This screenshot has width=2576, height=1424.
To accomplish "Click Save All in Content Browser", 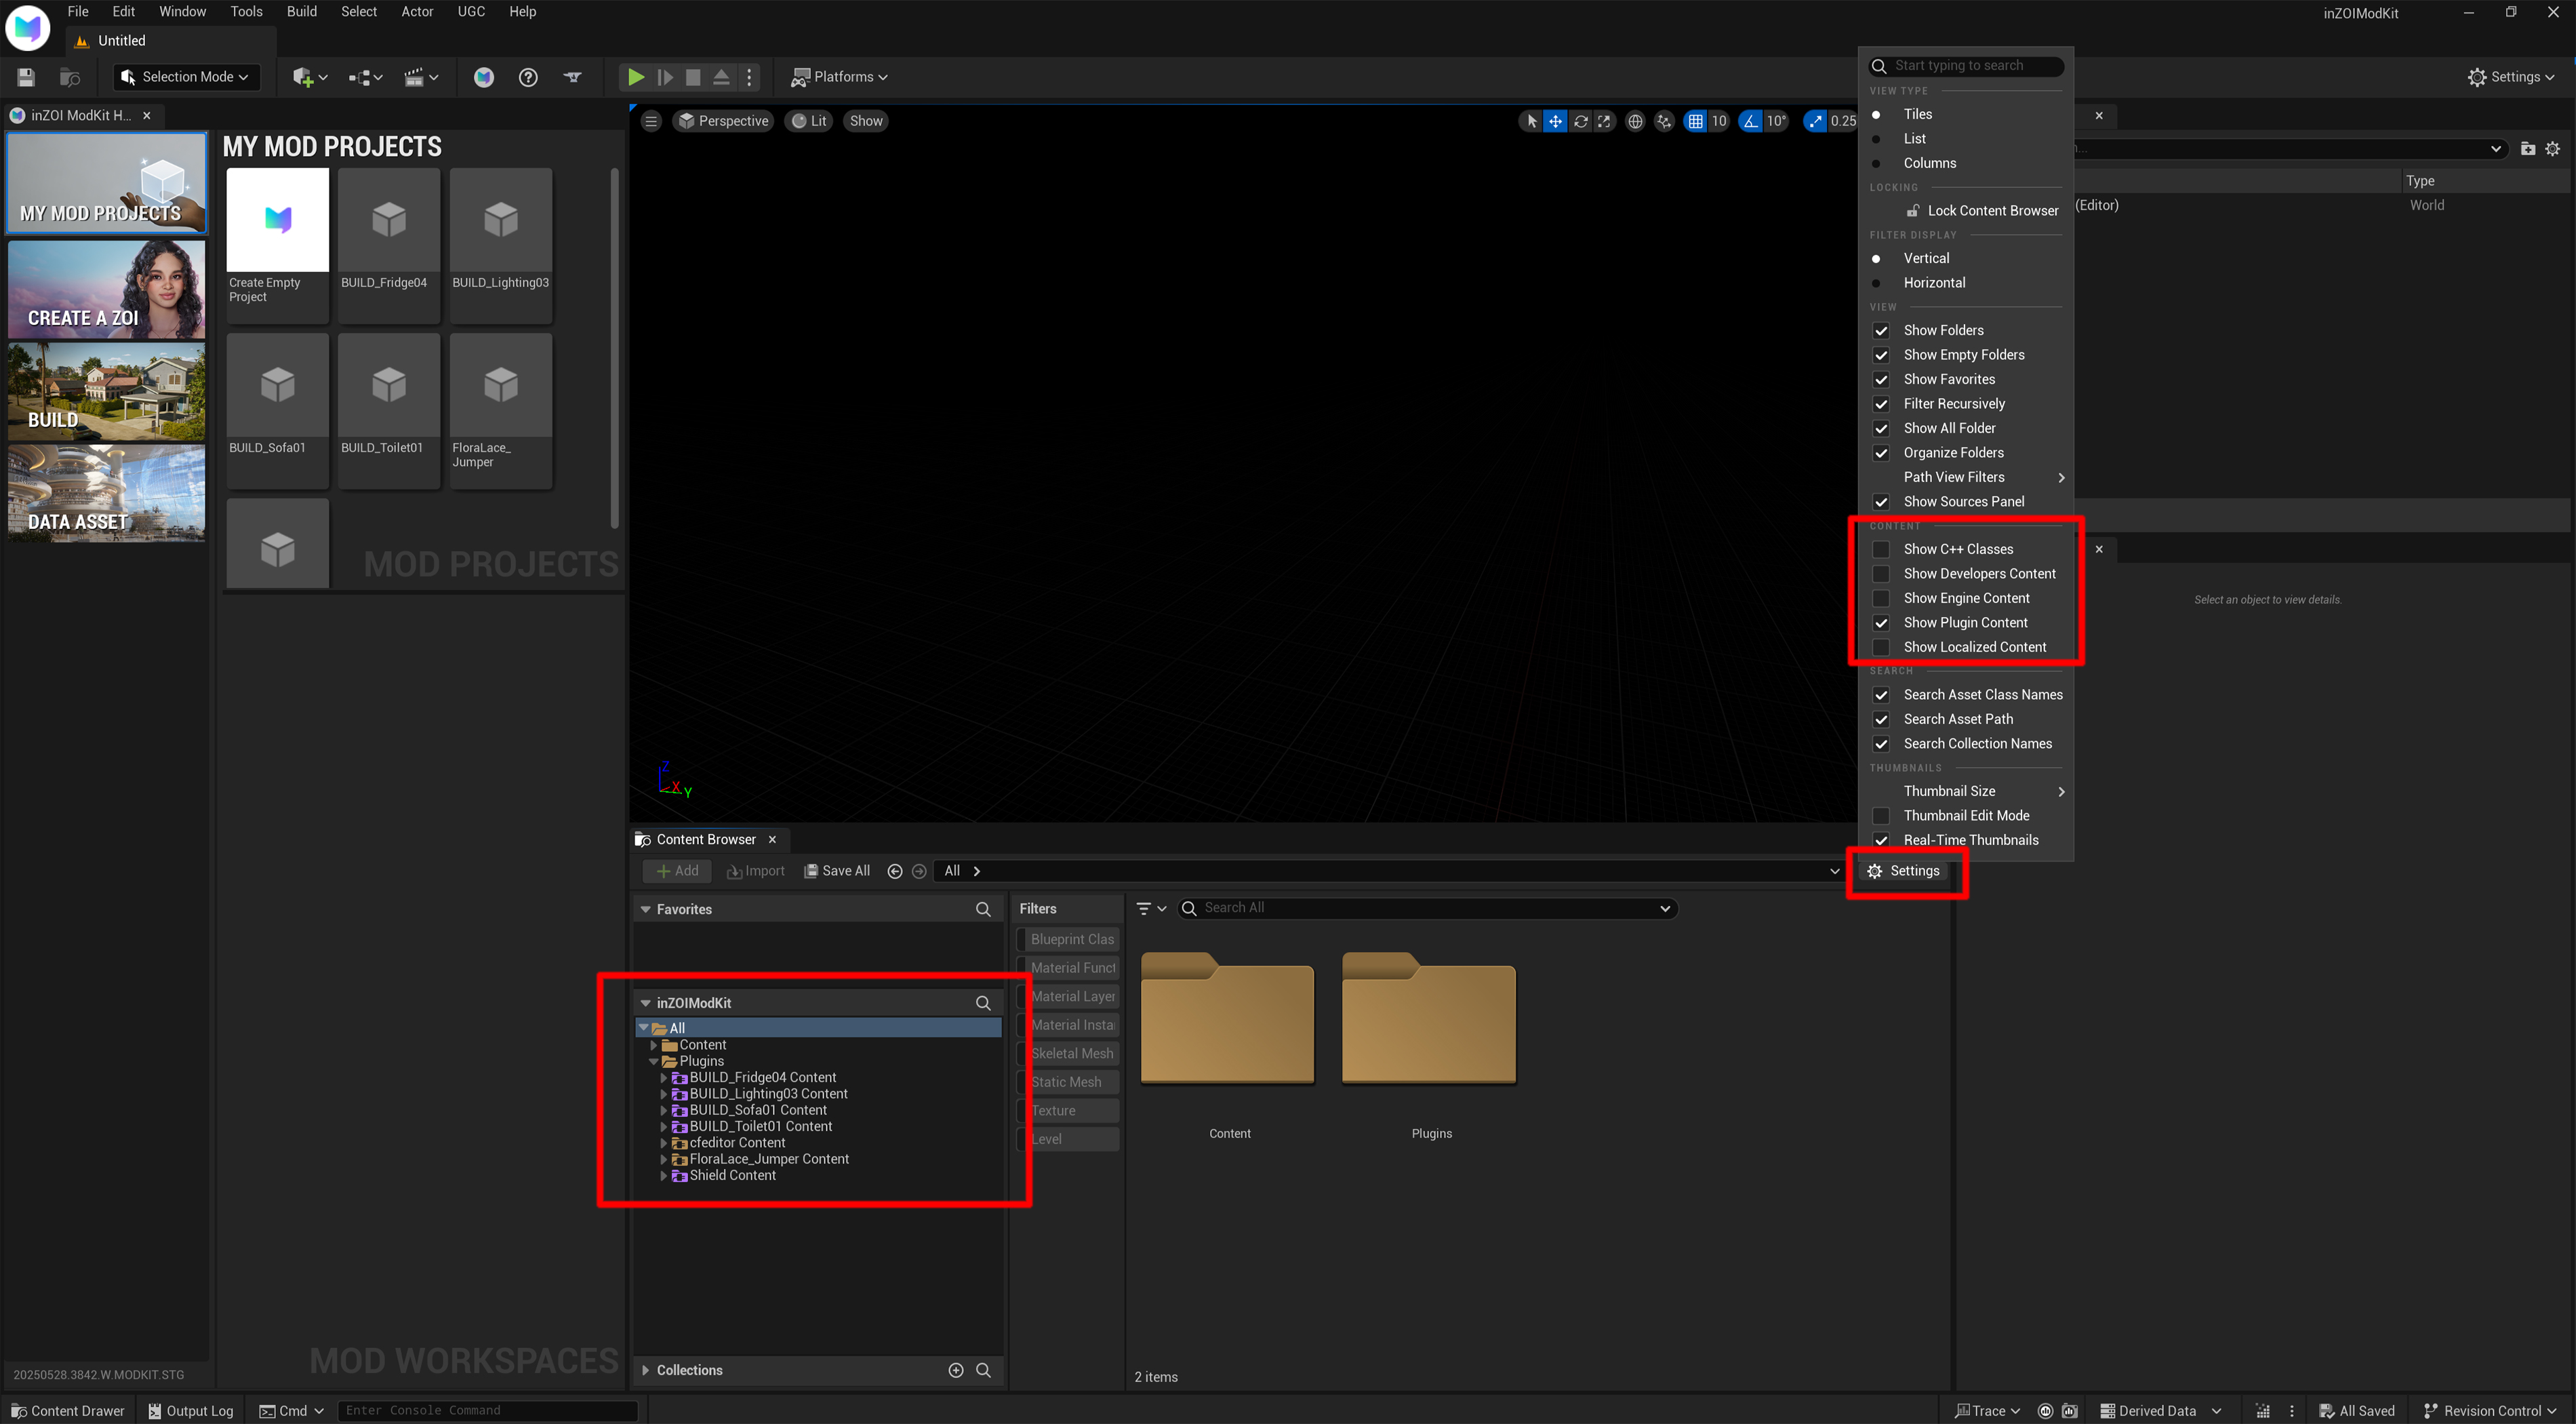I will (x=837, y=871).
